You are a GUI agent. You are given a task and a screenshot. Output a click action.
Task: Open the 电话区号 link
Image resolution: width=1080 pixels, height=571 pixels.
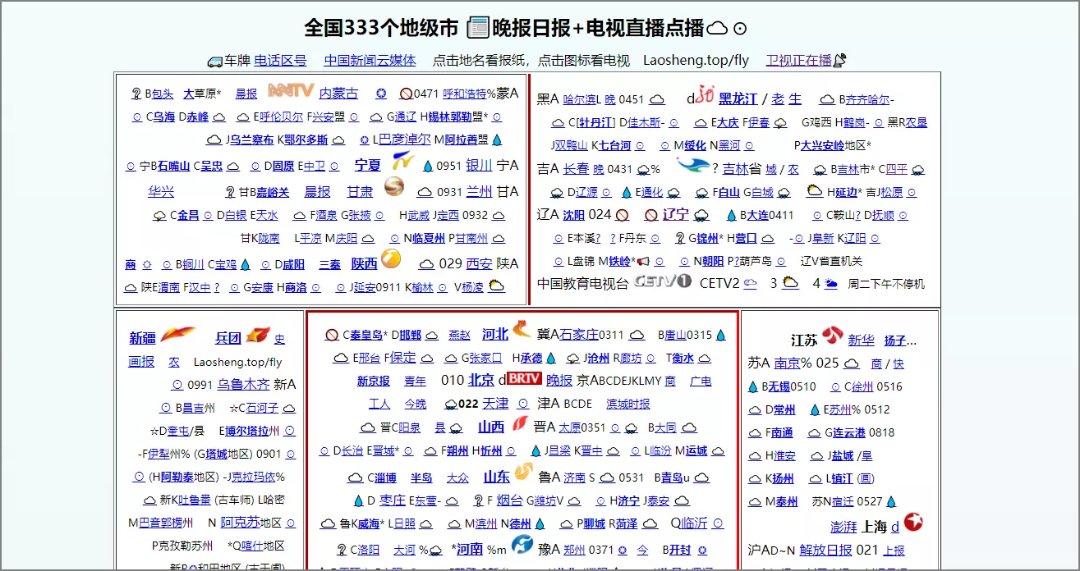tap(280, 61)
